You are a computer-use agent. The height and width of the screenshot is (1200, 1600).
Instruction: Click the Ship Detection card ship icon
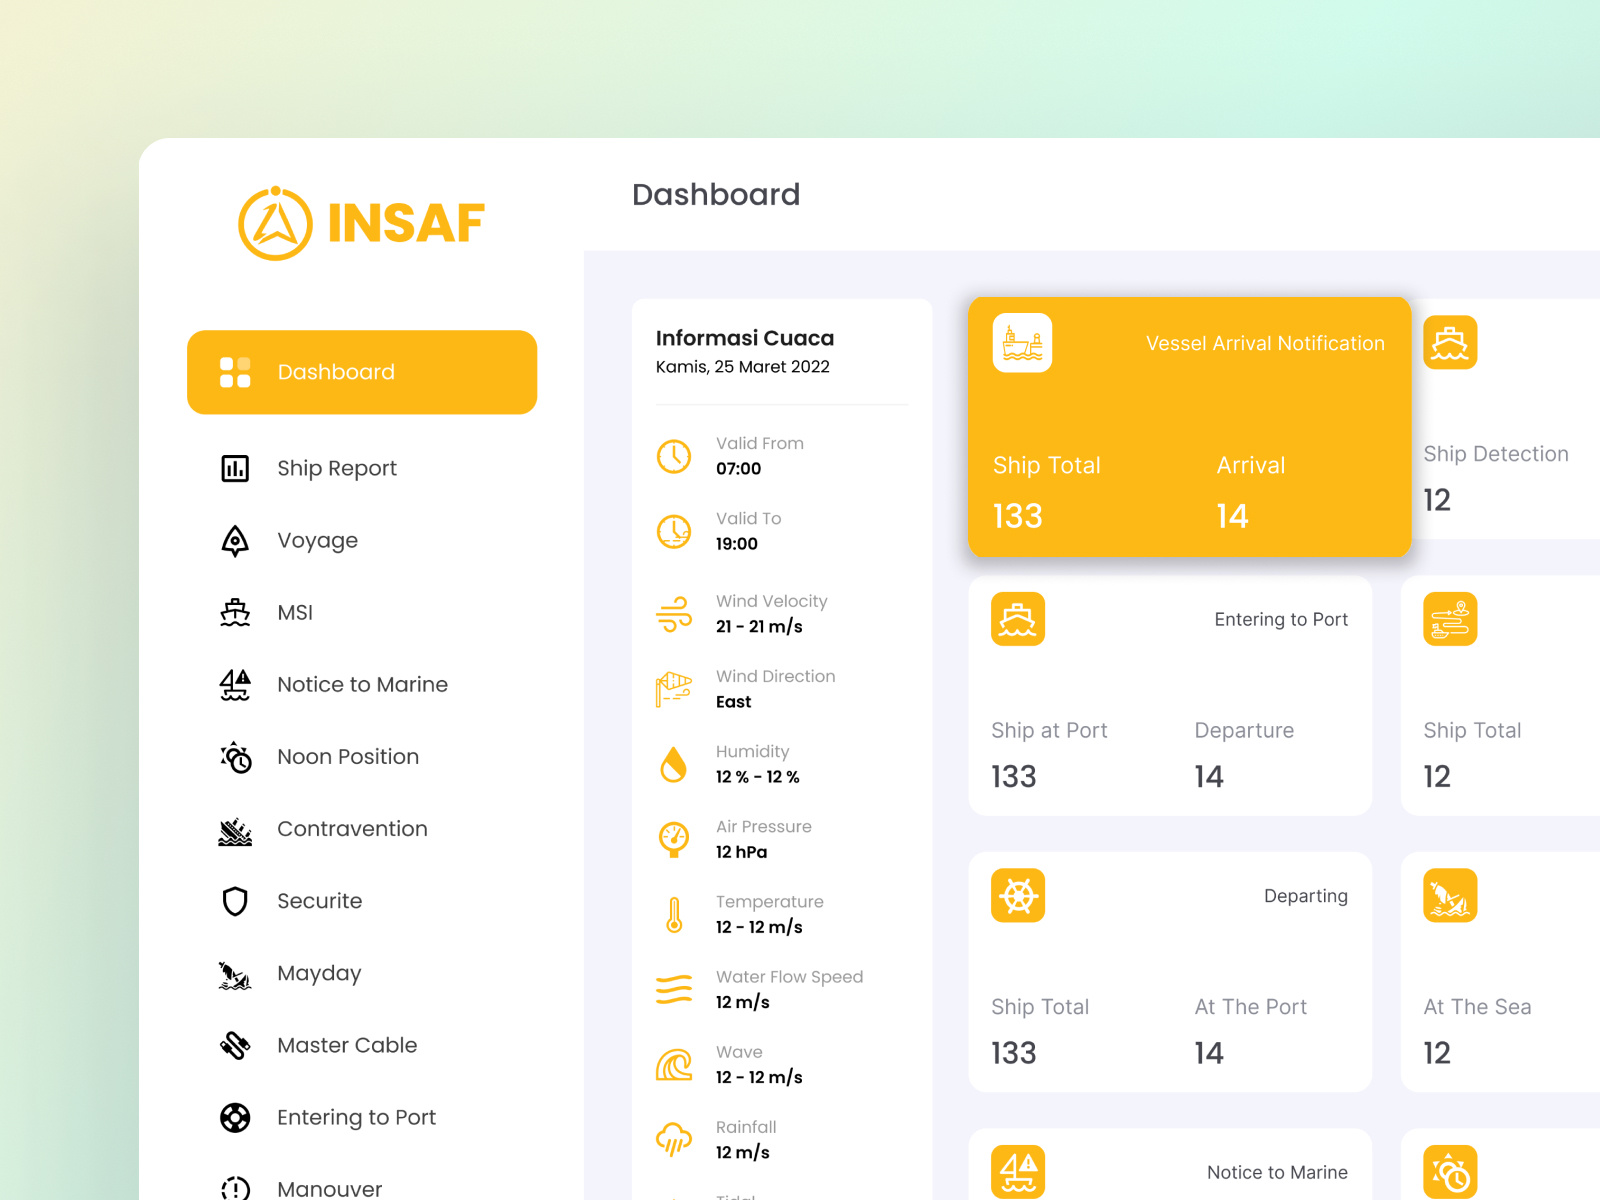[x=1450, y=343]
